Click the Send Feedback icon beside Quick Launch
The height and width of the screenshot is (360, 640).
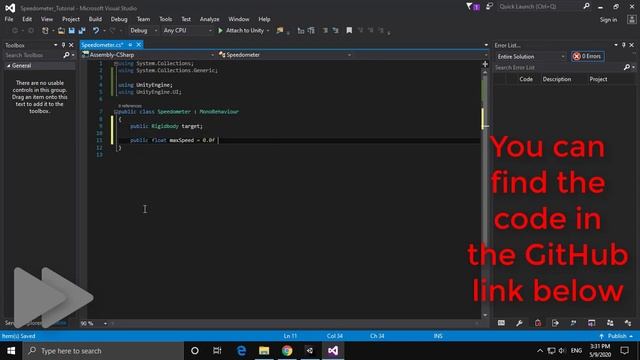489,7
